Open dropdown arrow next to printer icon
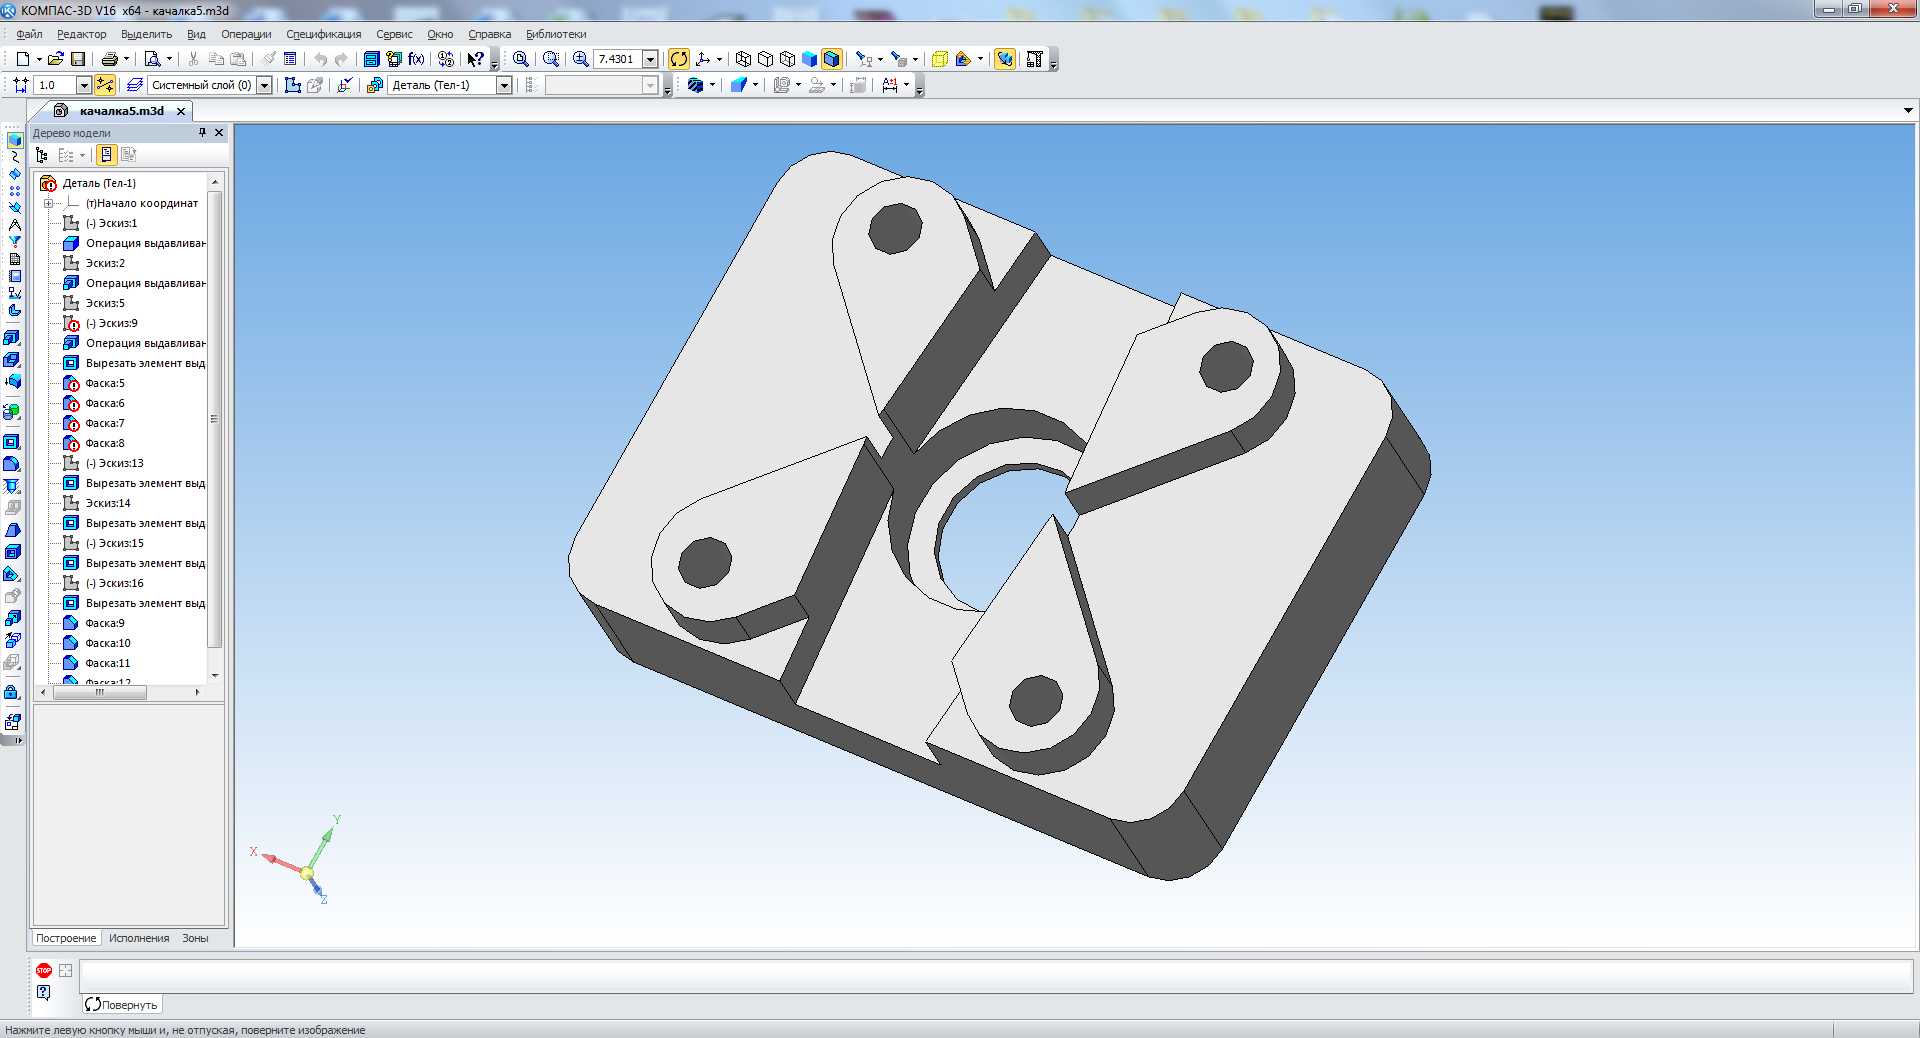 tap(126, 59)
